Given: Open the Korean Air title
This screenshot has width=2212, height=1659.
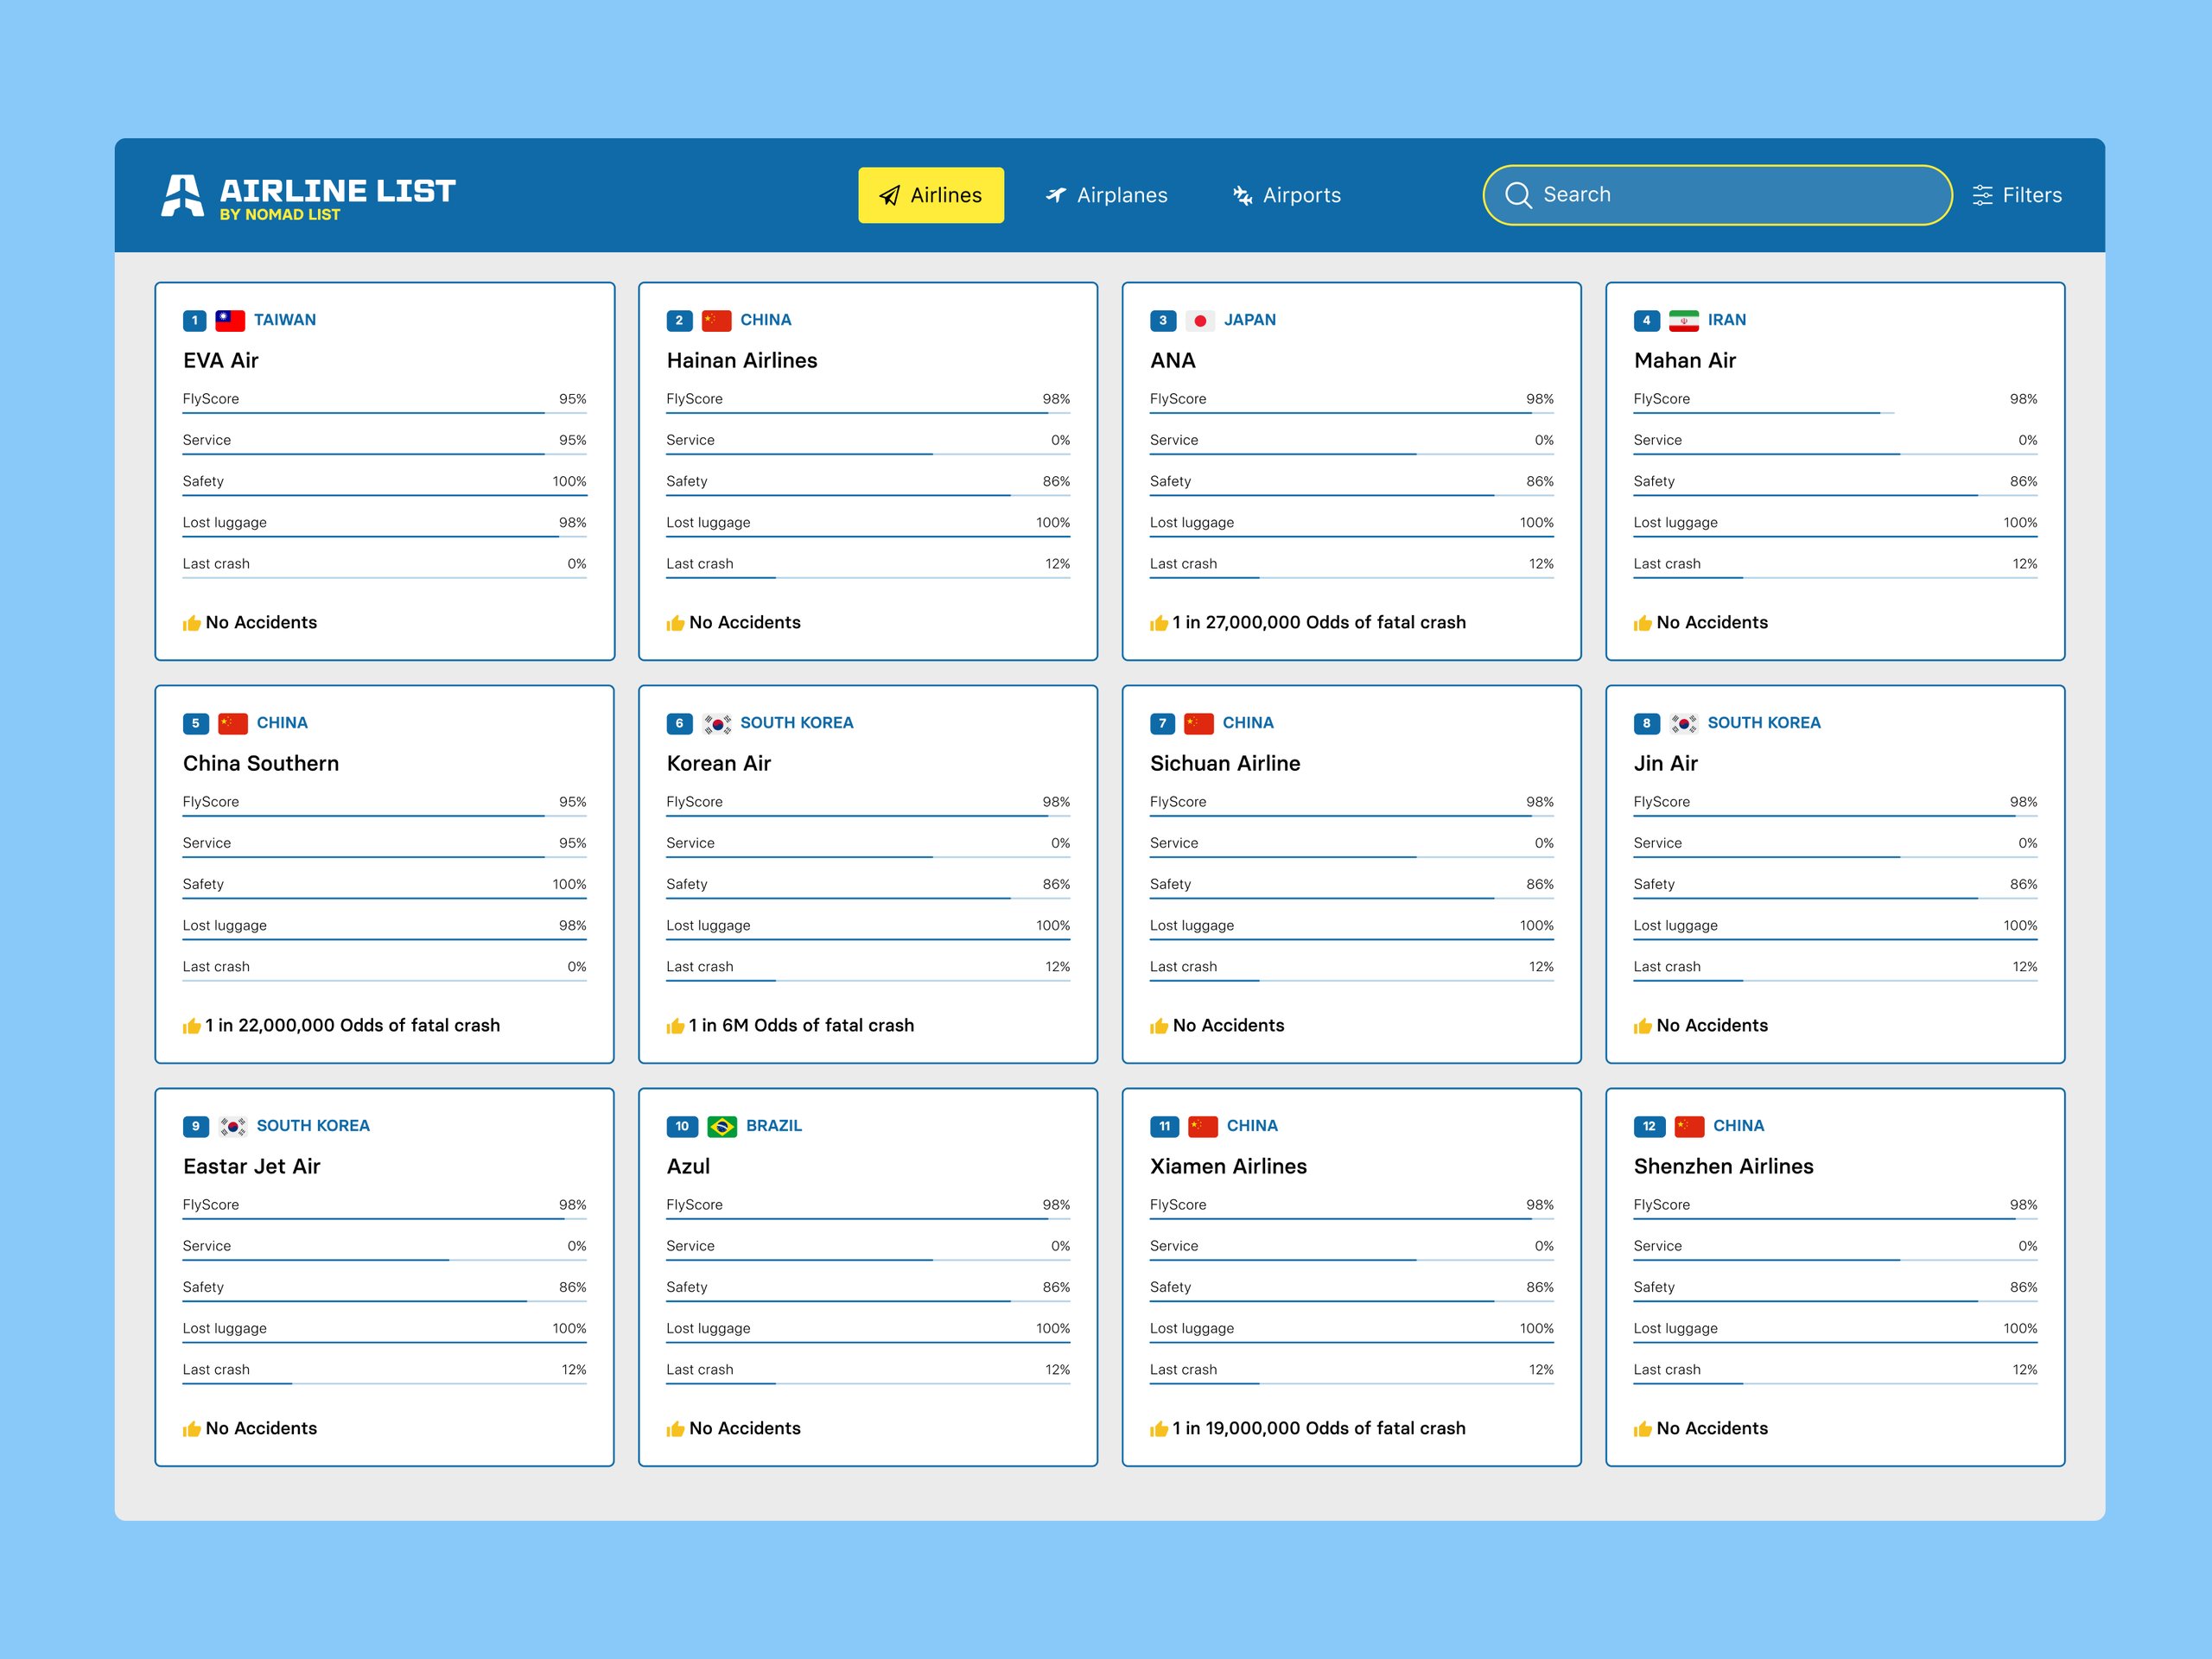Looking at the screenshot, I should click(x=719, y=763).
